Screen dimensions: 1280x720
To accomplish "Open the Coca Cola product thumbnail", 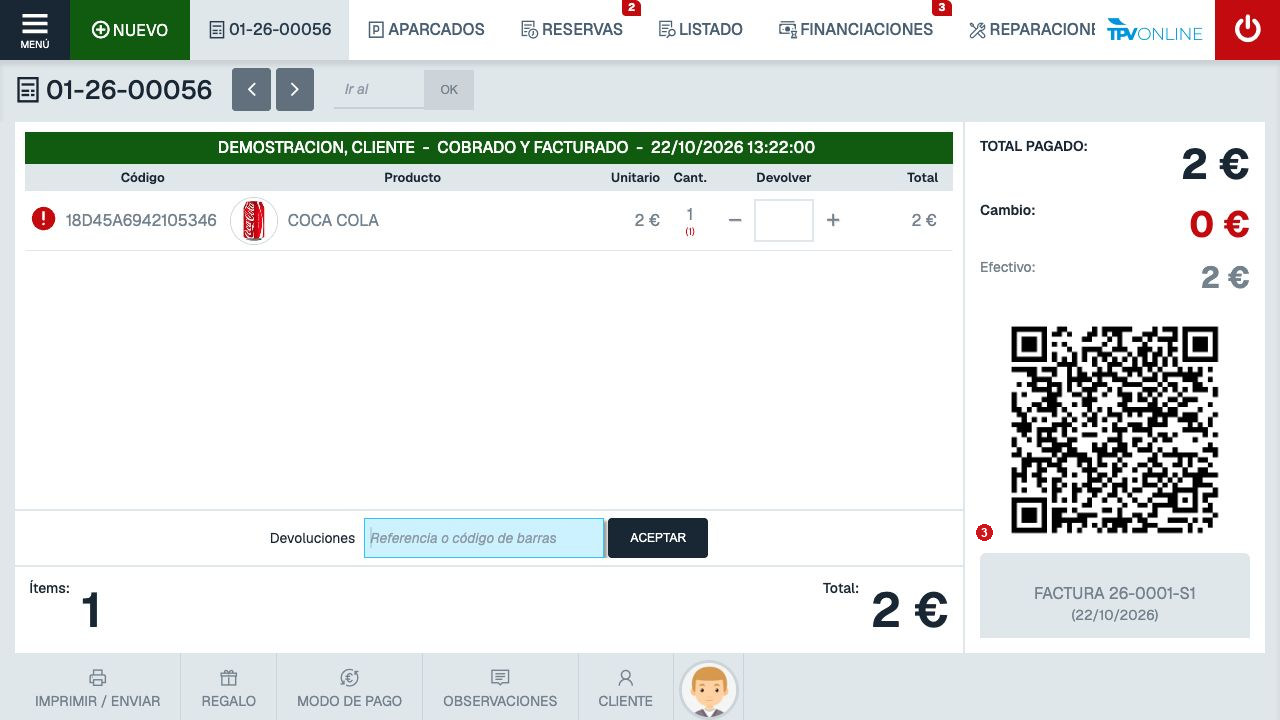I will pyautogui.click(x=254, y=220).
